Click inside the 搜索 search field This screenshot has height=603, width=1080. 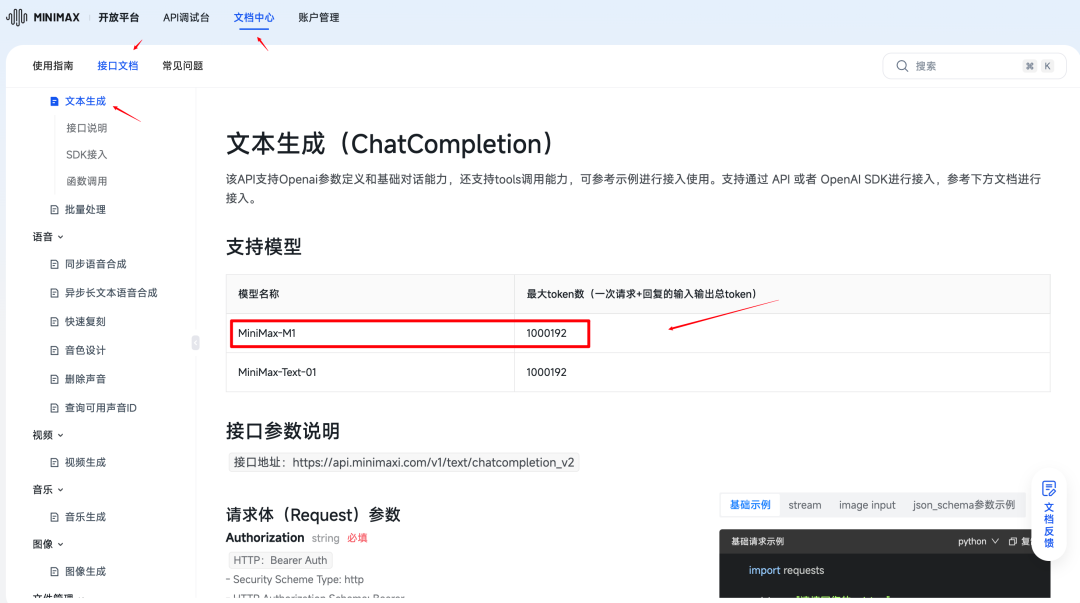point(950,65)
